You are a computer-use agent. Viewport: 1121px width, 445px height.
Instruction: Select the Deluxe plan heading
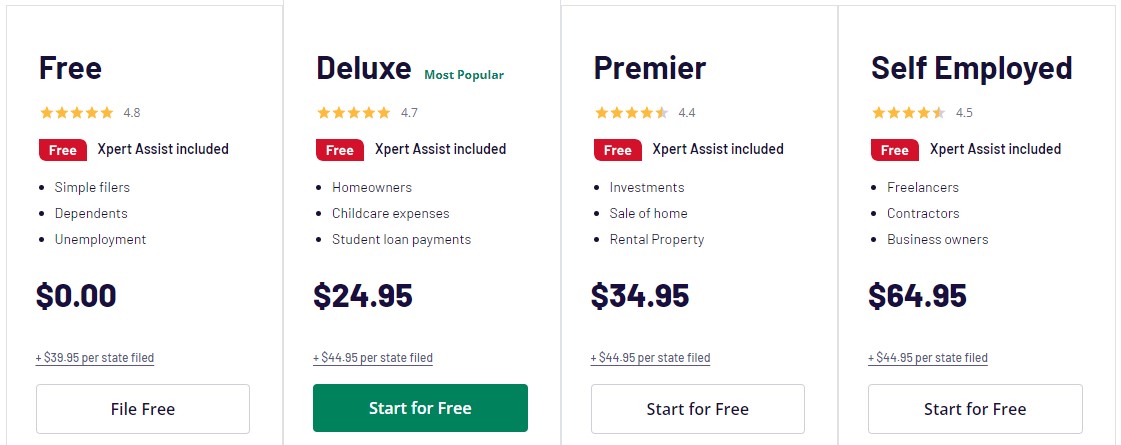click(x=363, y=68)
